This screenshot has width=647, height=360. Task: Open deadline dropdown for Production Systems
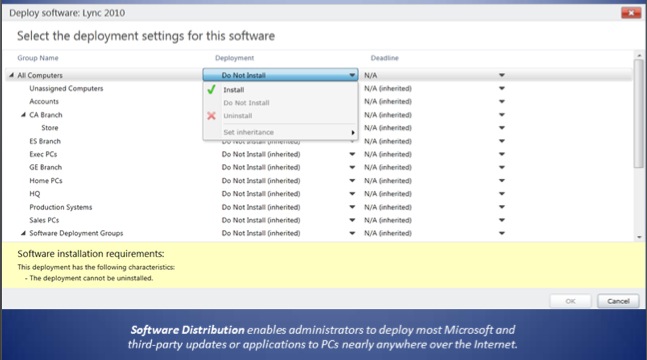tap(502, 207)
